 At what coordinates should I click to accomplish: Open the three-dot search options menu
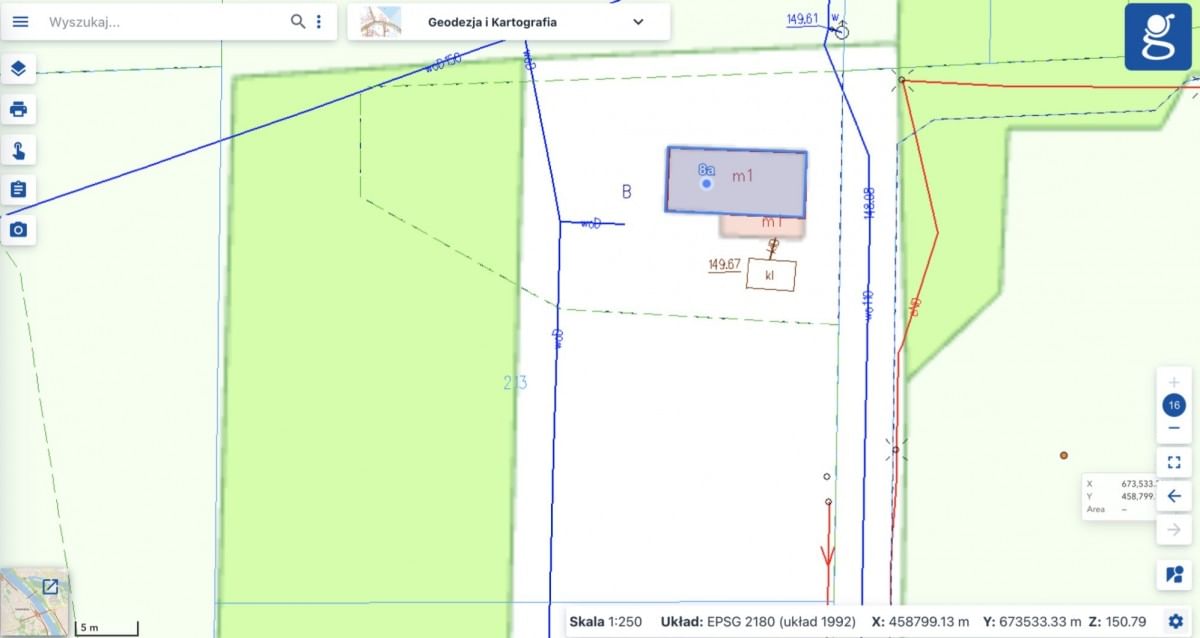coord(319,21)
